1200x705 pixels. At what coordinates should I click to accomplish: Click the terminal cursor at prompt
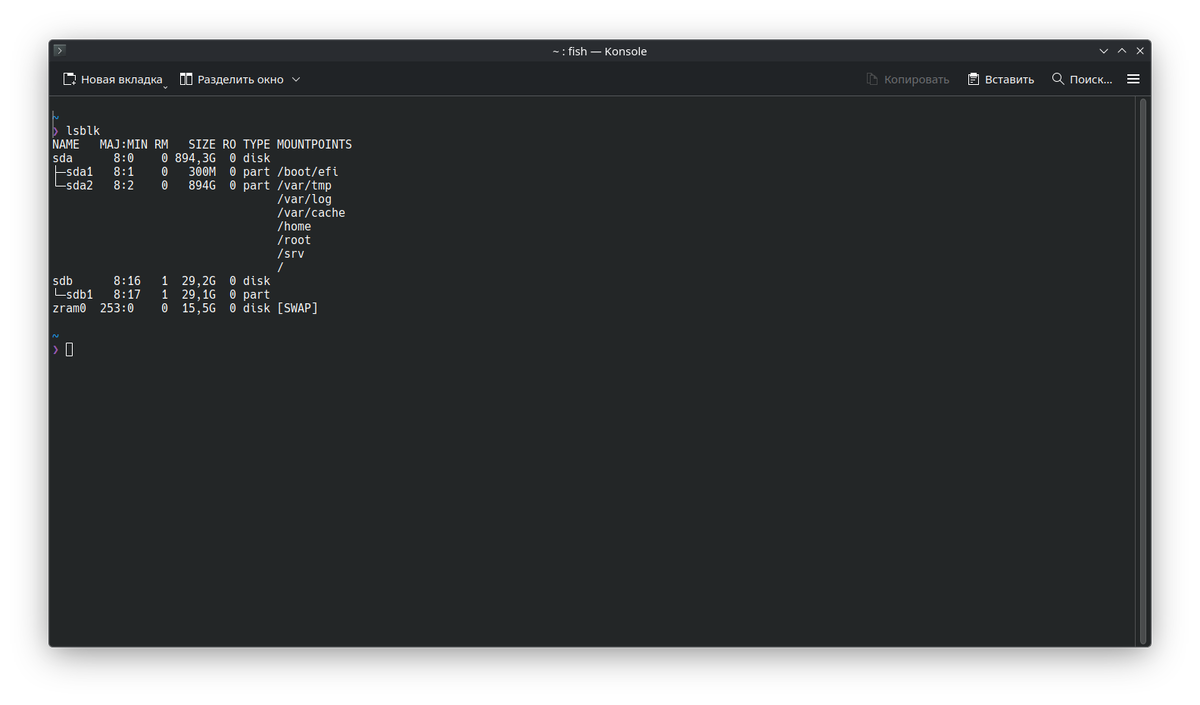tap(69, 349)
